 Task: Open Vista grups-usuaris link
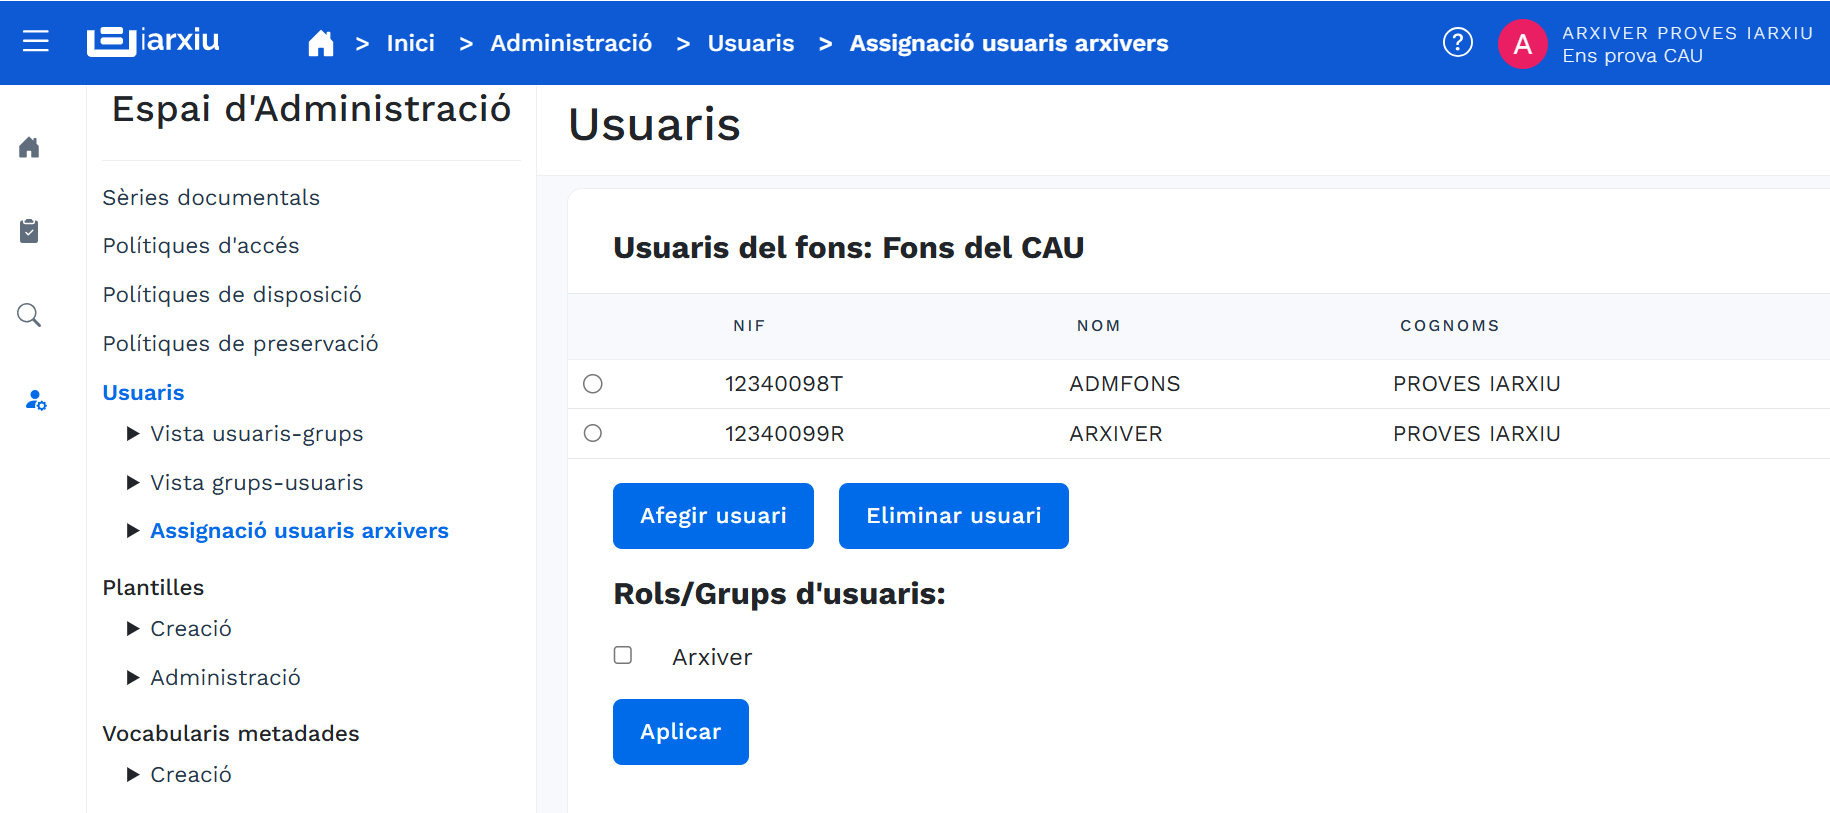257,483
